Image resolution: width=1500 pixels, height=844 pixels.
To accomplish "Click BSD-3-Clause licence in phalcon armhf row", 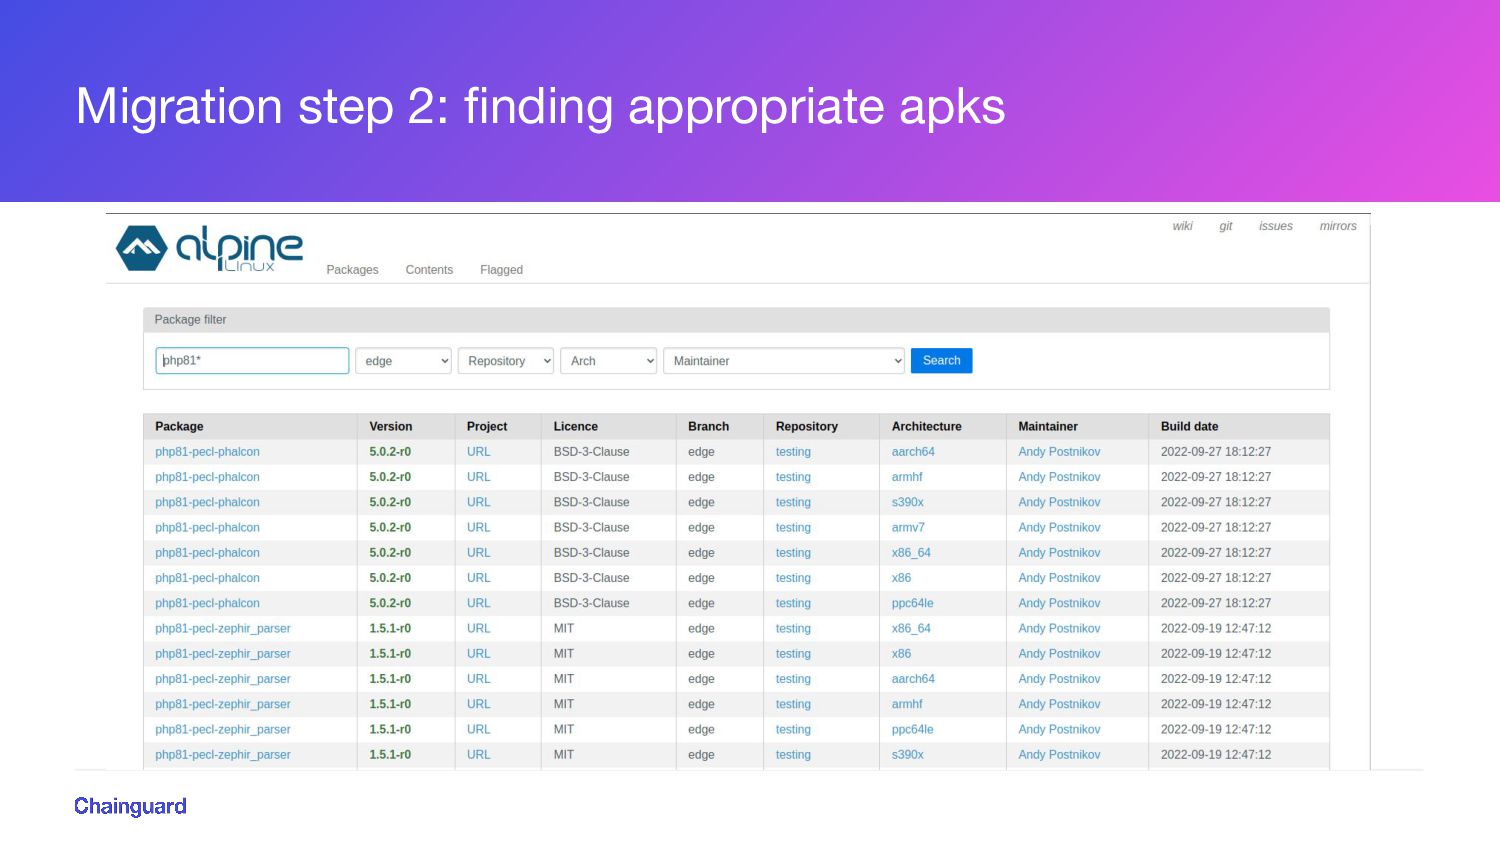I will [x=591, y=477].
